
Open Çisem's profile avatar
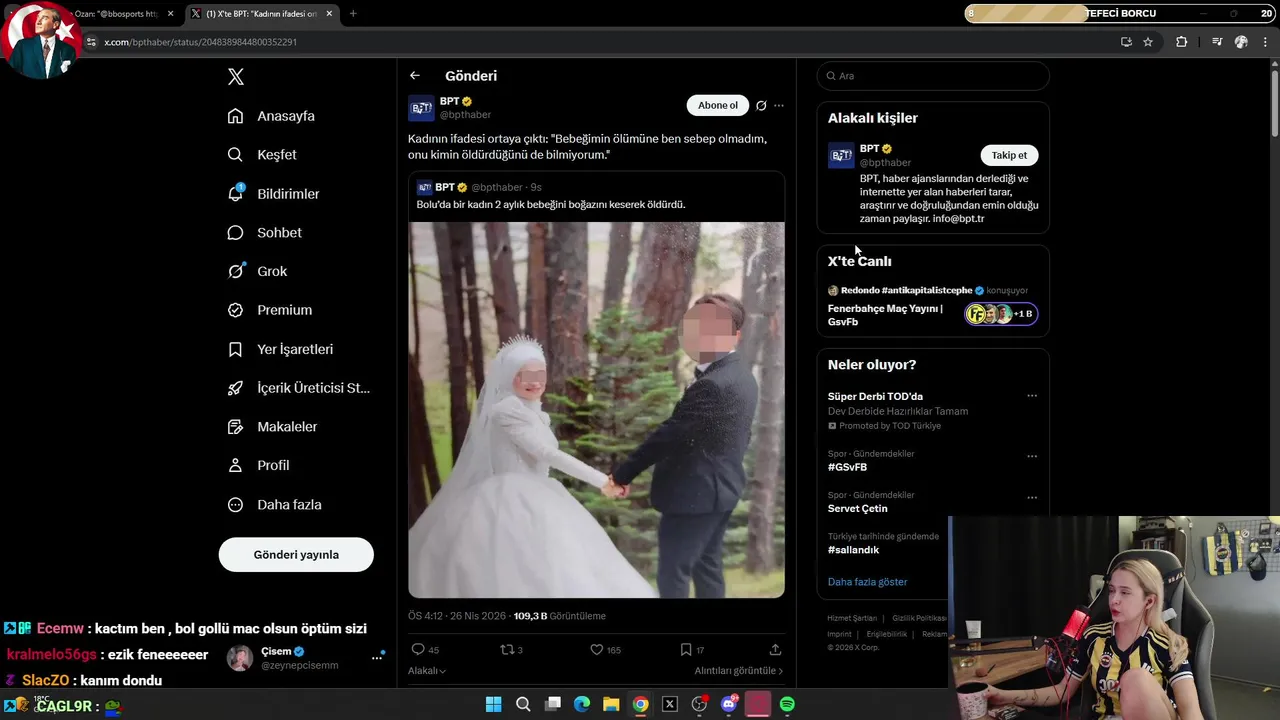pyautogui.click(x=240, y=658)
